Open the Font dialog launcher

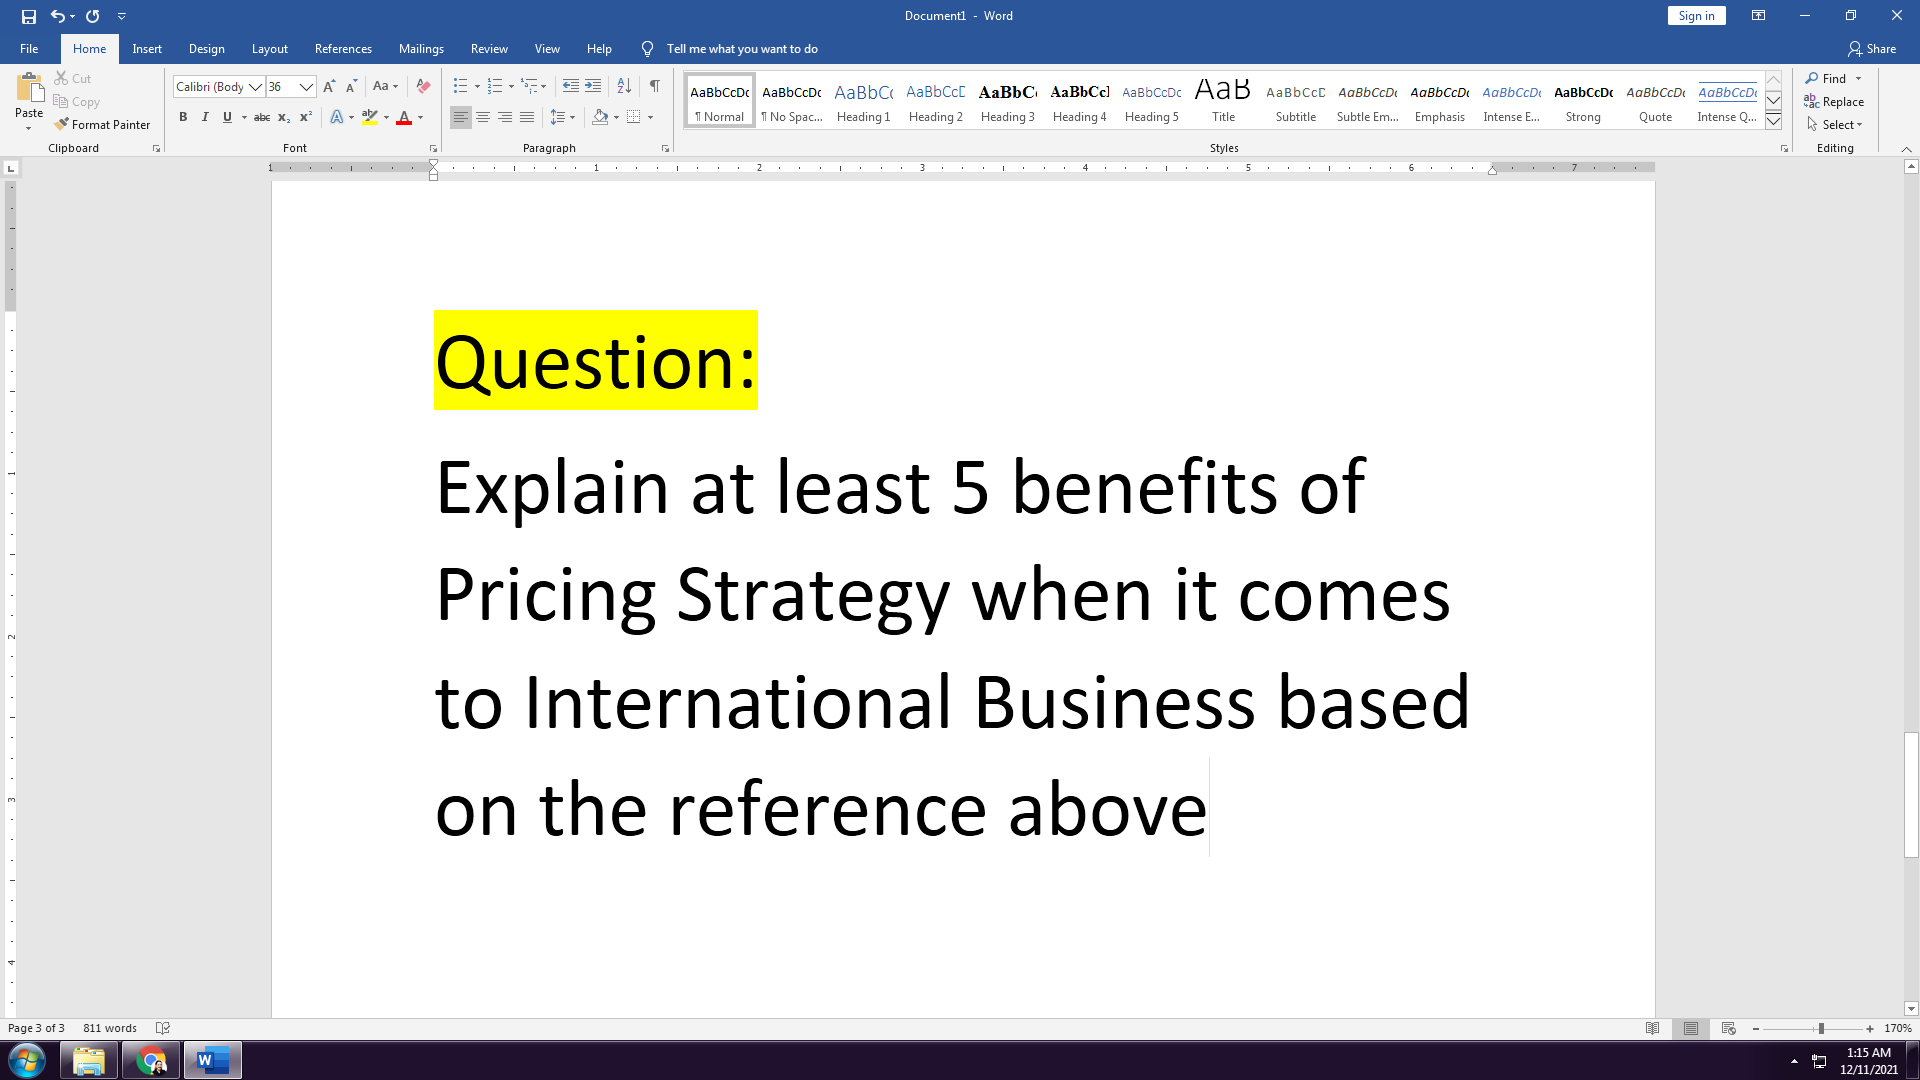coord(433,148)
